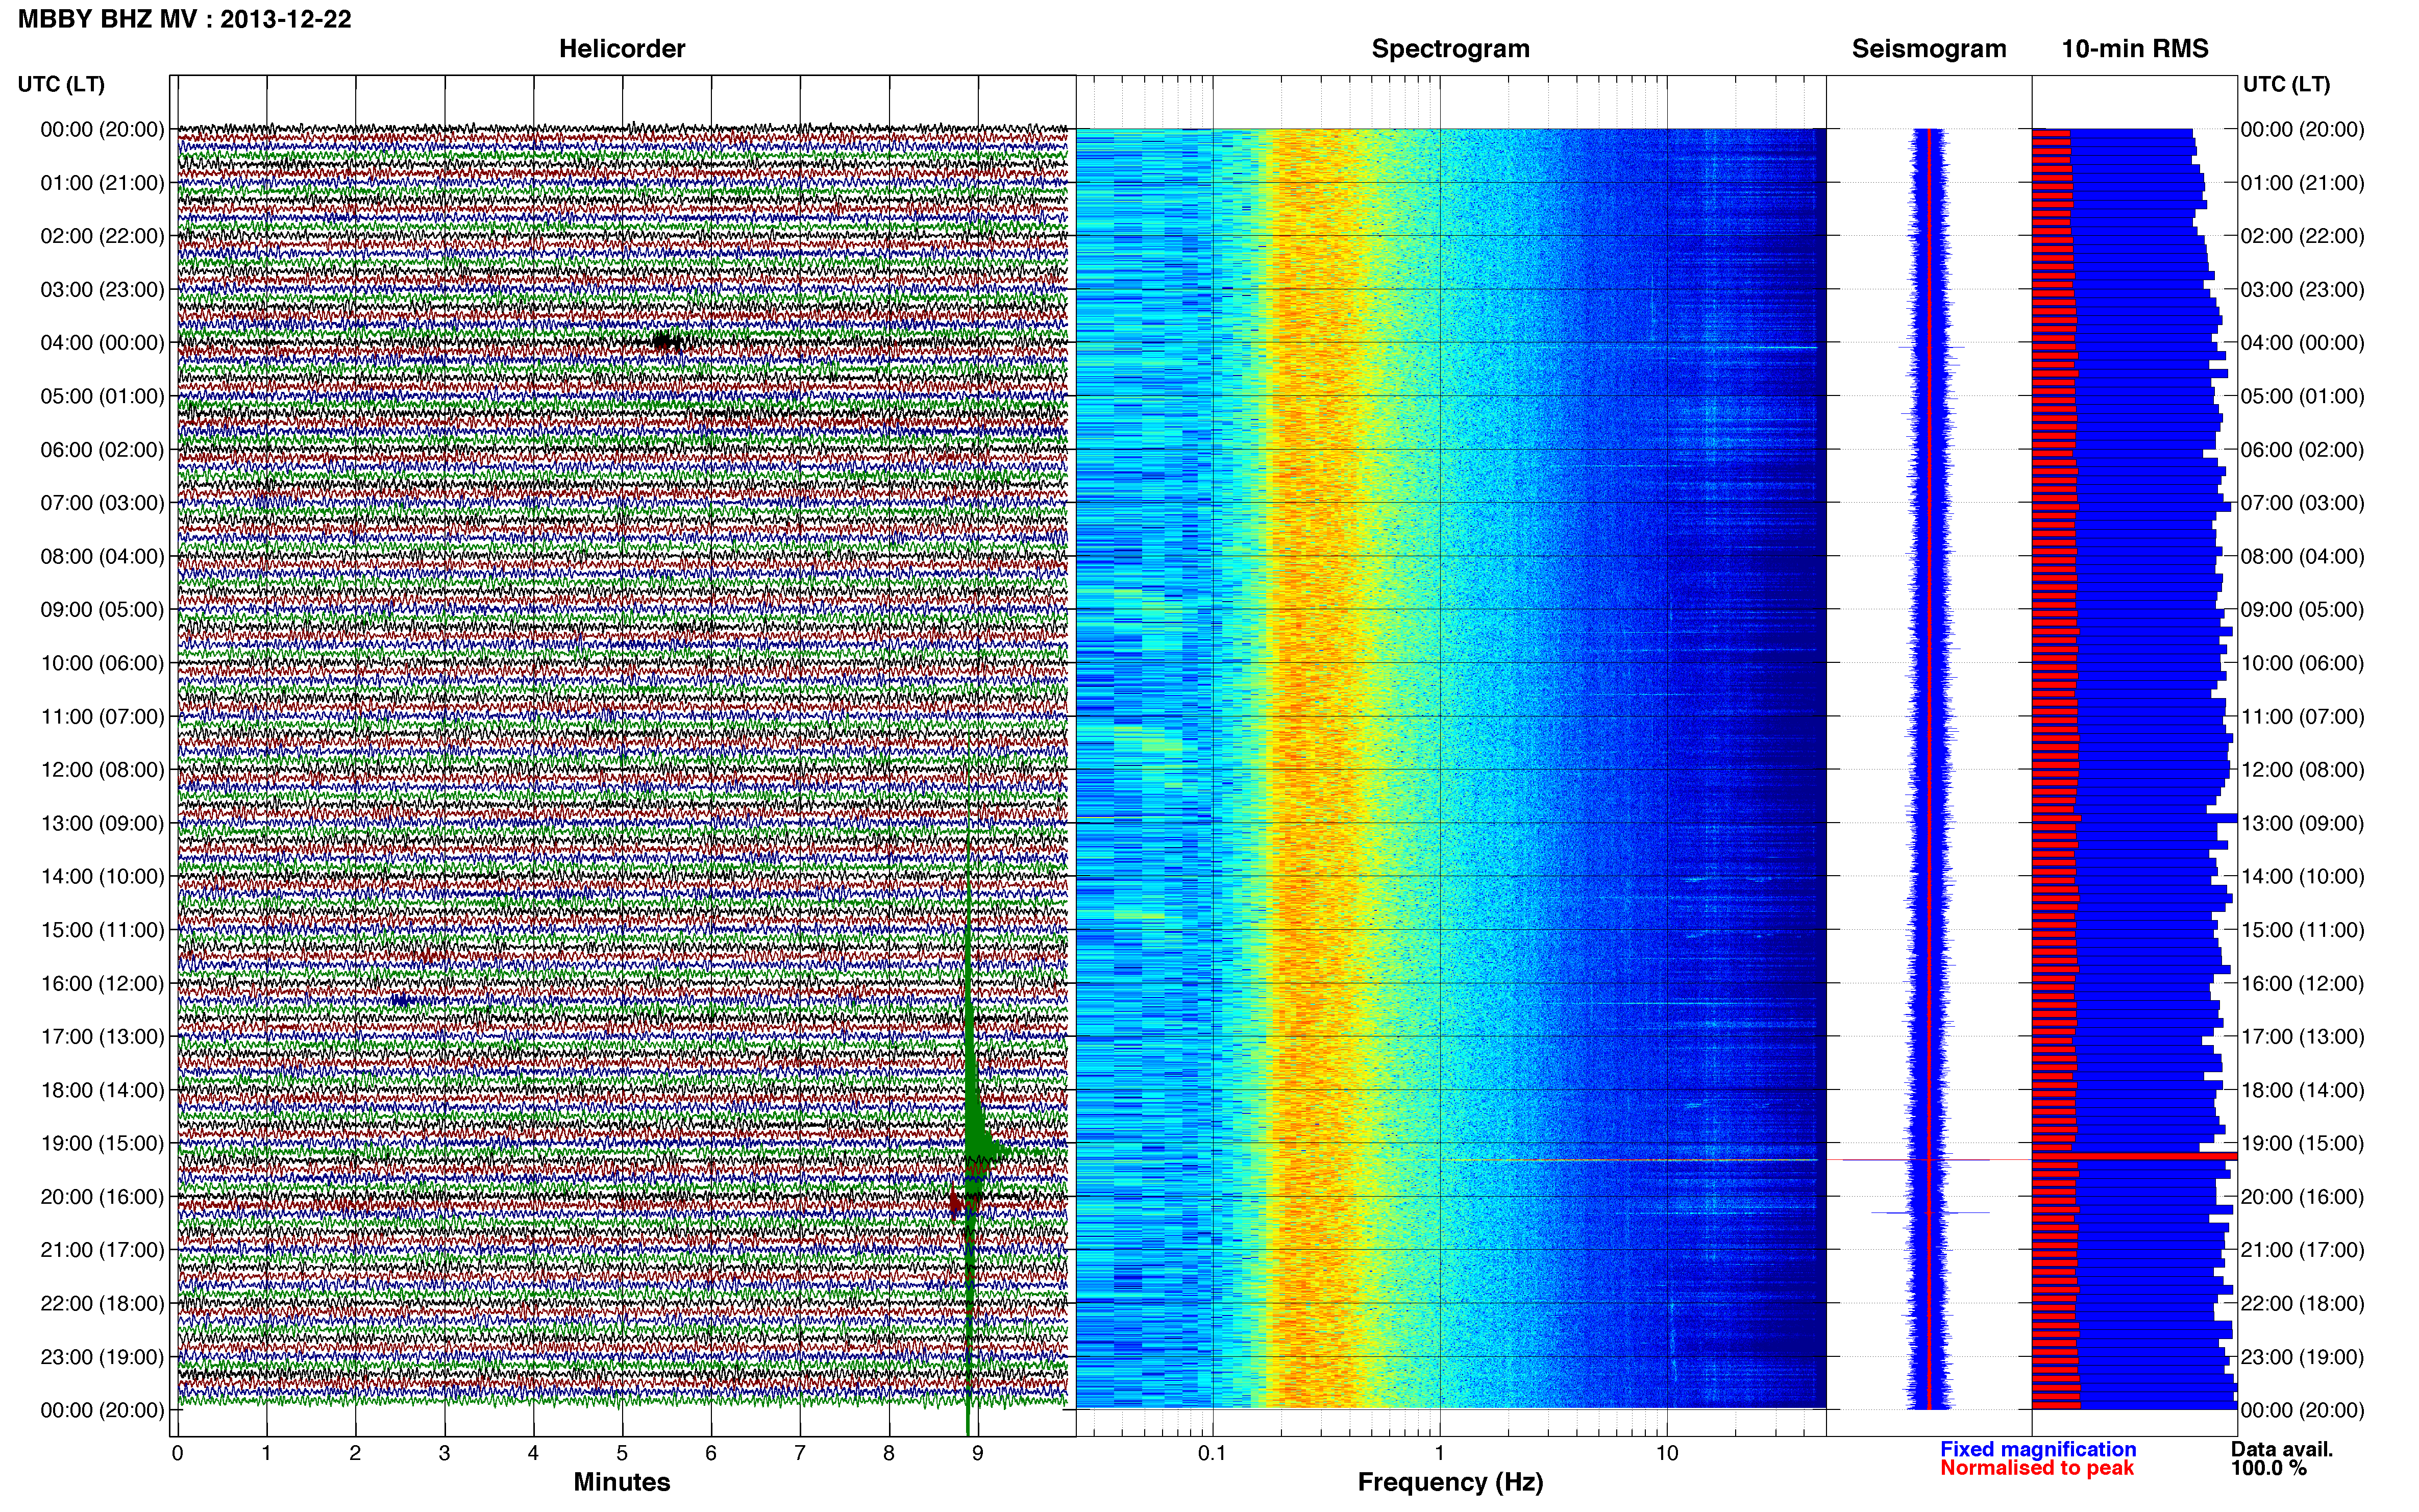This screenshot has width=2419, height=1512.
Task: Click left time label '04:00 (00:00)'
Action: [x=102, y=343]
